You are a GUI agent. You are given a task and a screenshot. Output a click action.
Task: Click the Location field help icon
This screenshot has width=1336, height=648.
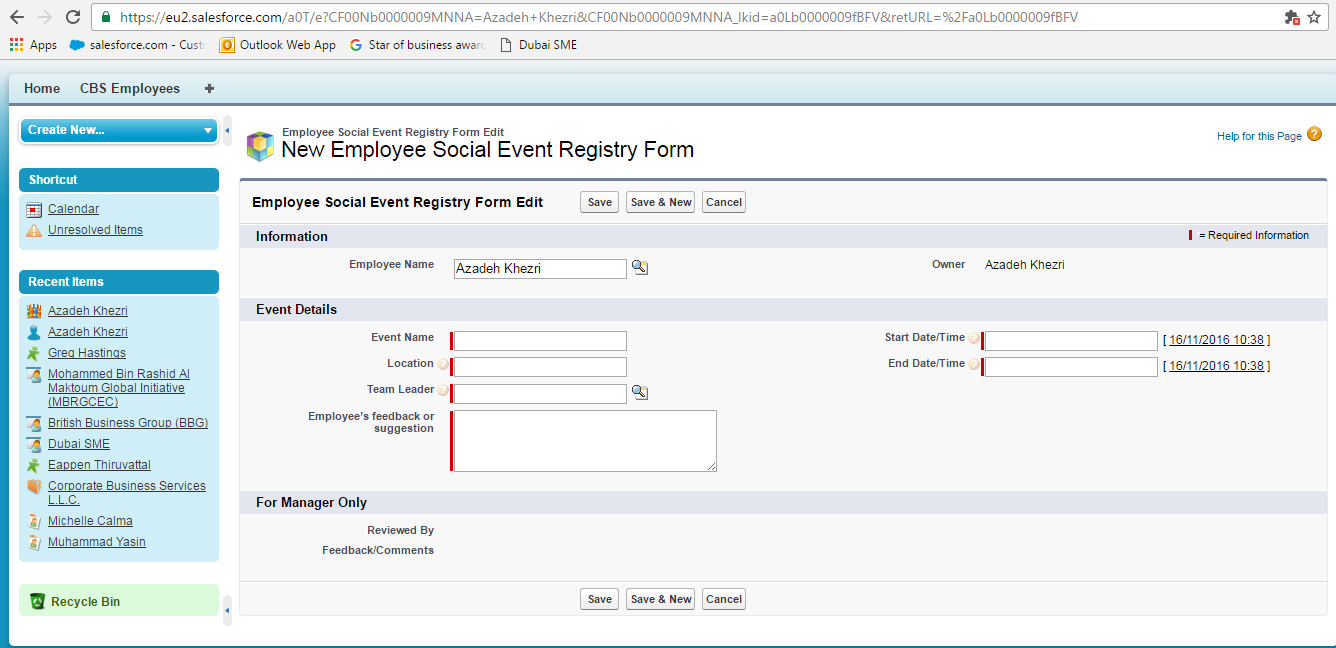(x=443, y=365)
